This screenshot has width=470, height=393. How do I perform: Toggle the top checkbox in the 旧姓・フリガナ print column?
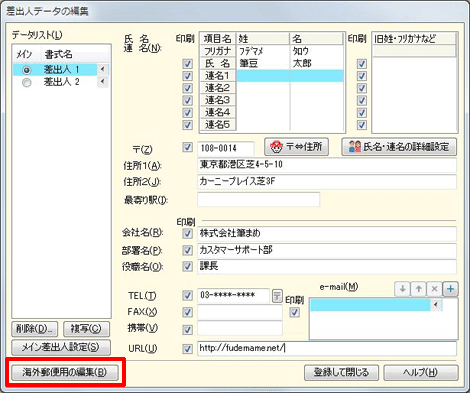click(x=362, y=64)
